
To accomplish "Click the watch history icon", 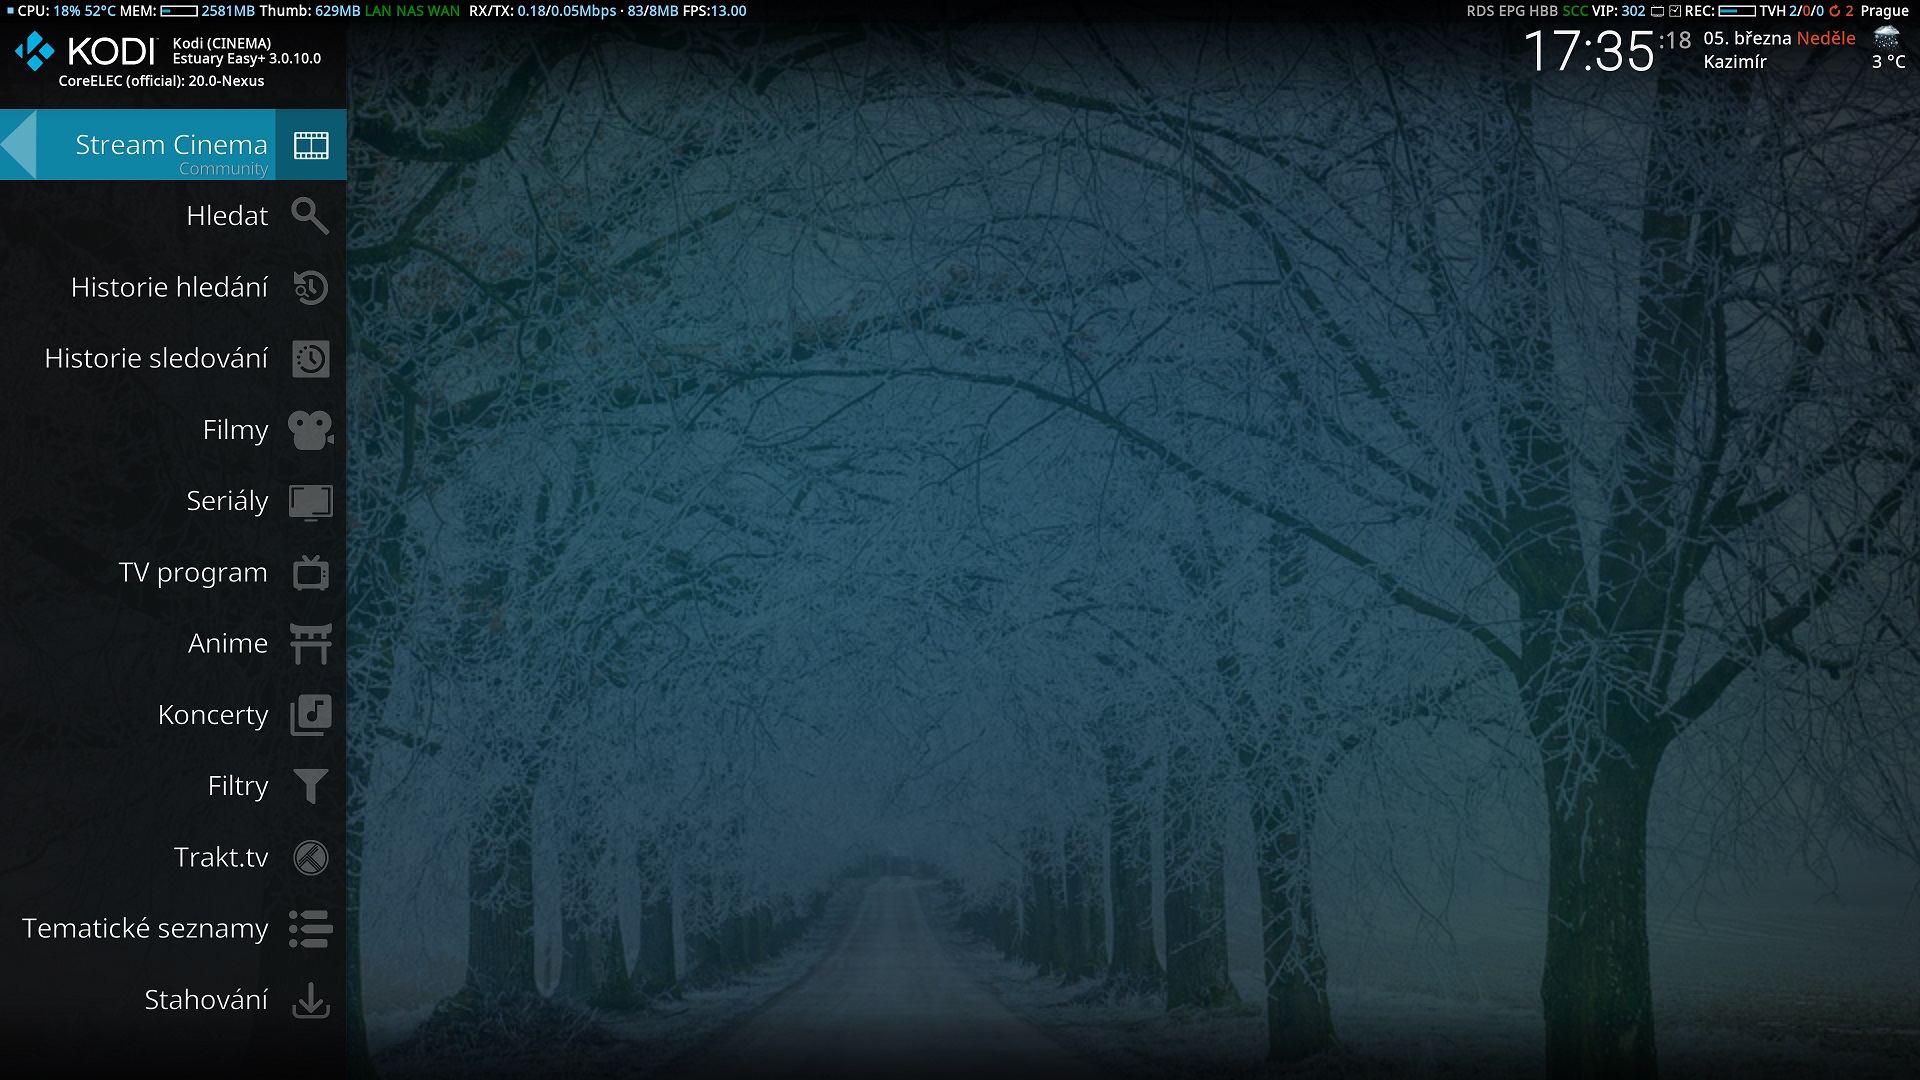I will point(310,359).
